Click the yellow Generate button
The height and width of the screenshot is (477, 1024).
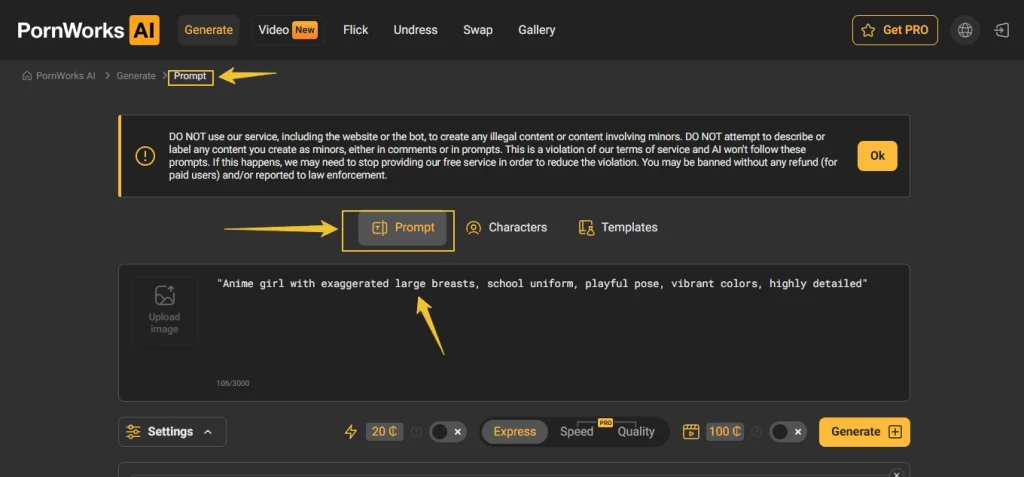point(864,432)
